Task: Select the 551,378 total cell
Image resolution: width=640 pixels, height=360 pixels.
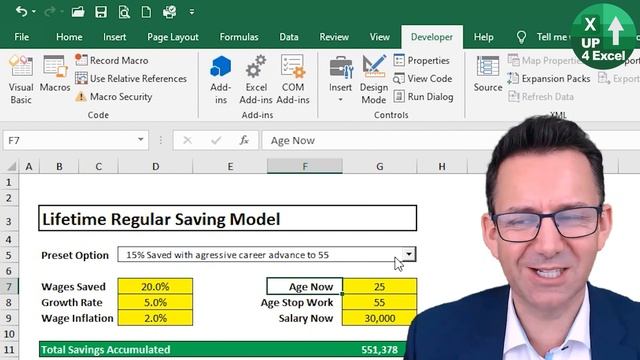Action: (380, 350)
